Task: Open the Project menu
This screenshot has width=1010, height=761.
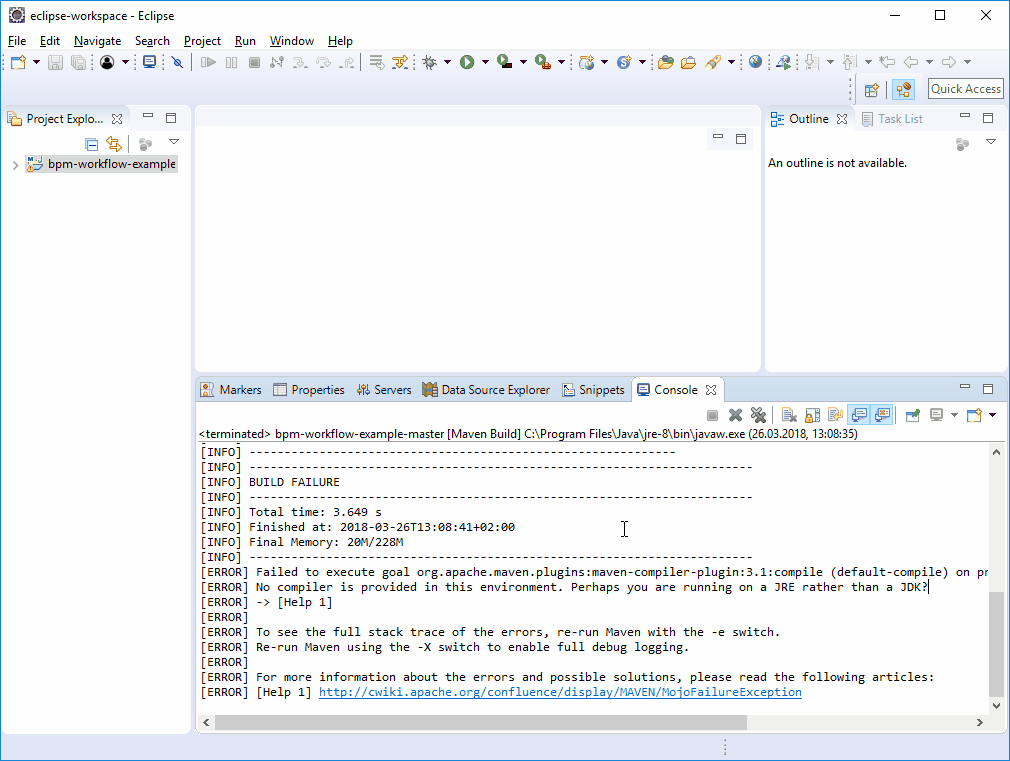Action: pos(202,41)
